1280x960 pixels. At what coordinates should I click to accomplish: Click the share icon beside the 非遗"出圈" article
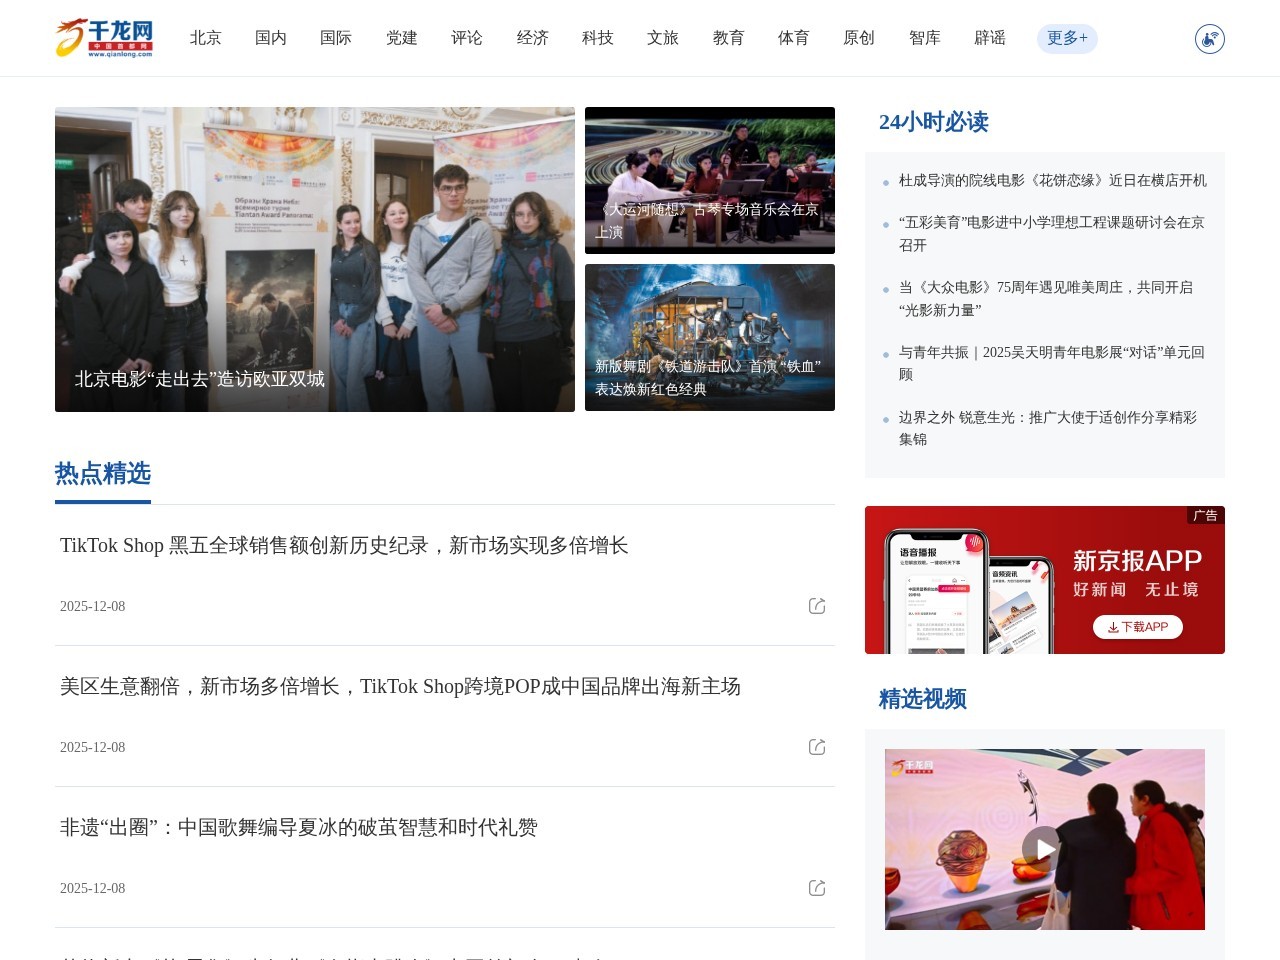click(x=817, y=888)
